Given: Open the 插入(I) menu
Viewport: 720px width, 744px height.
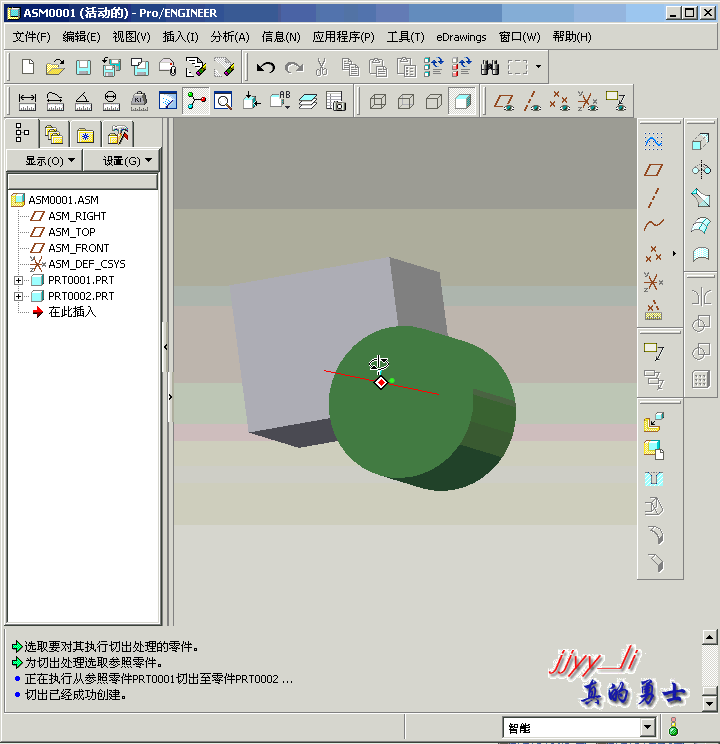Looking at the screenshot, I should (180, 37).
